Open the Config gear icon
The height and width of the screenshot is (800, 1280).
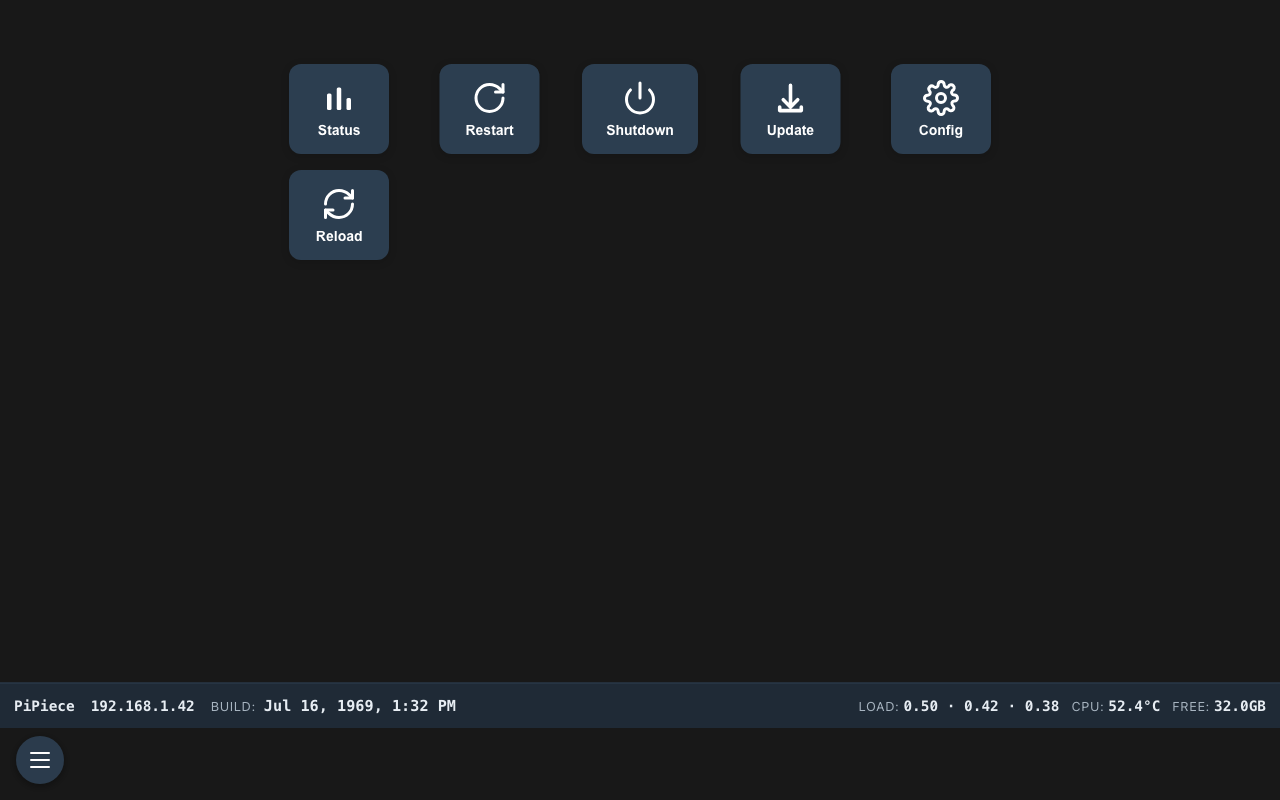pos(940,98)
